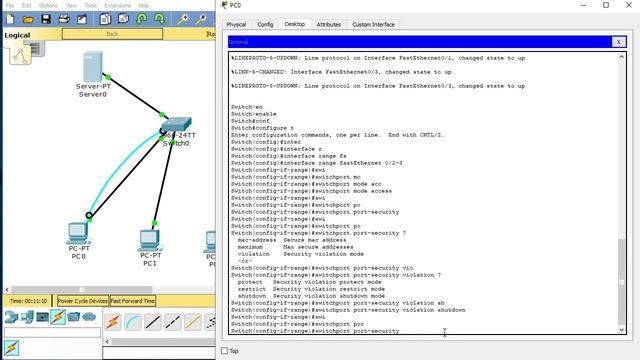Viewport: 640px width, 360px height.
Task: Switch to the Config tab in PC0
Action: [265, 24]
